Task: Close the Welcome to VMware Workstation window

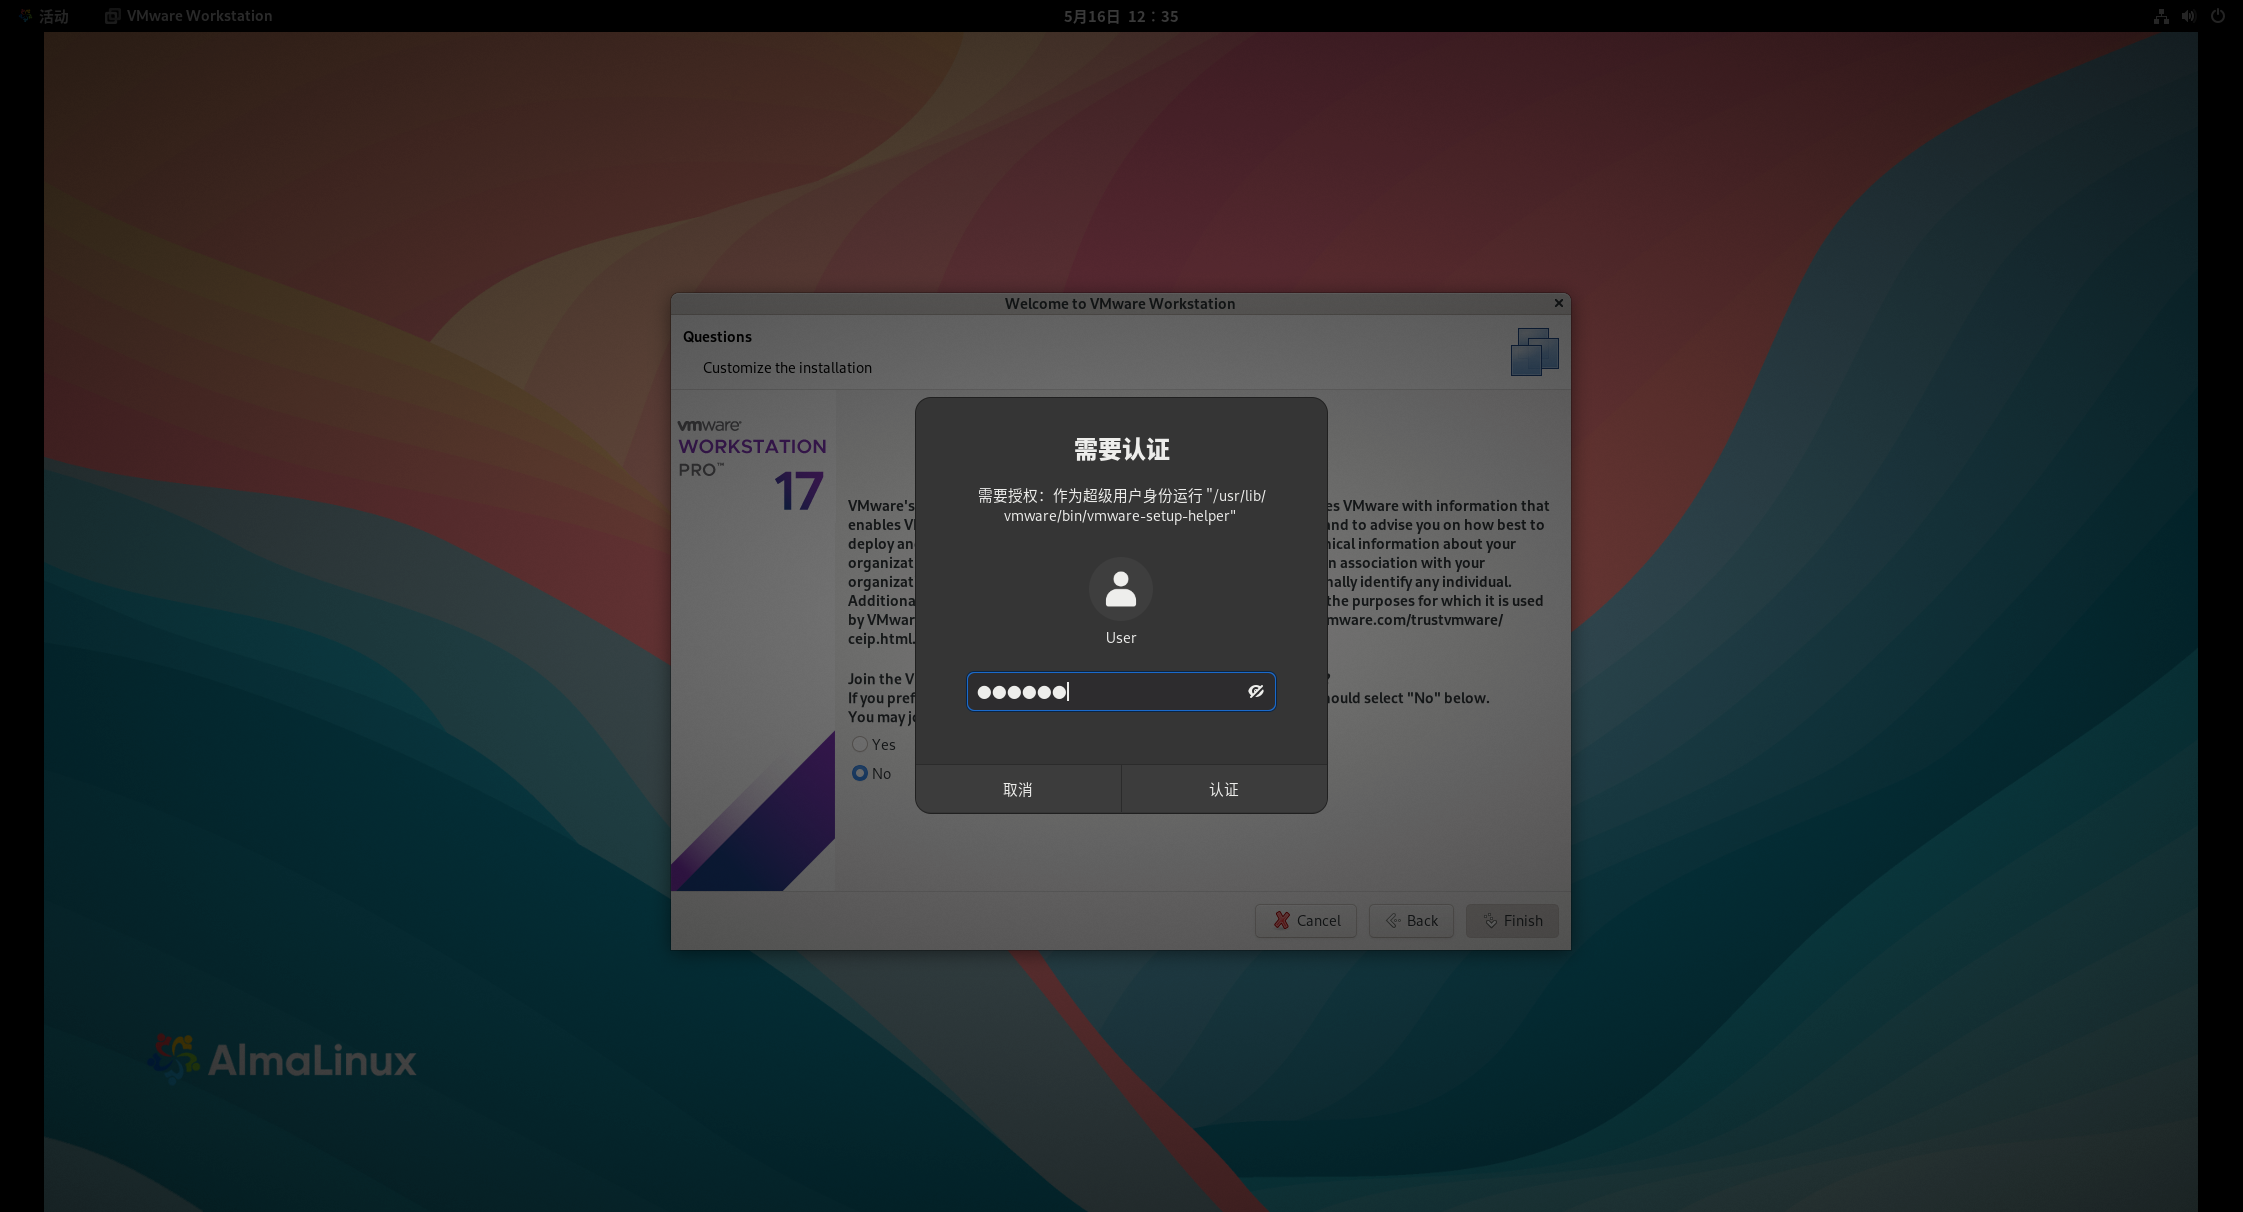Action: (x=1558, y=303)
